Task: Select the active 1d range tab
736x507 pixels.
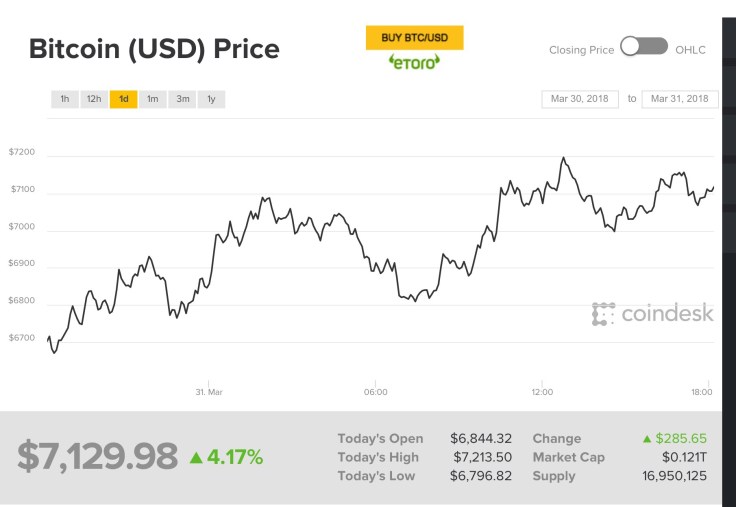Action: (124, 99)
